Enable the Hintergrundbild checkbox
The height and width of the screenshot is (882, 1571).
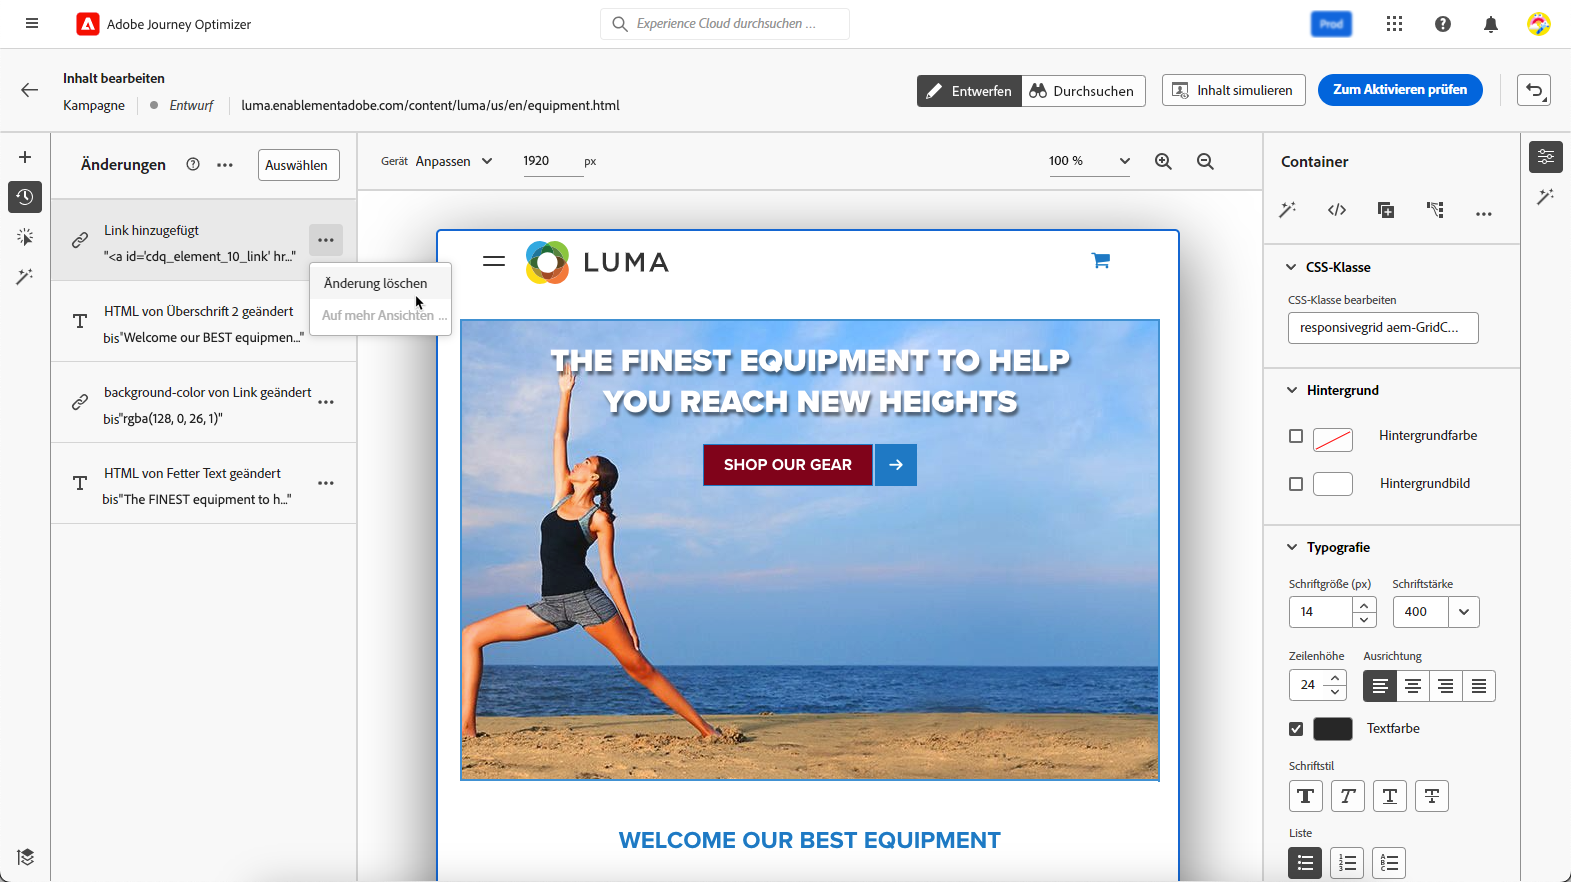click(x=1296, y=484)
